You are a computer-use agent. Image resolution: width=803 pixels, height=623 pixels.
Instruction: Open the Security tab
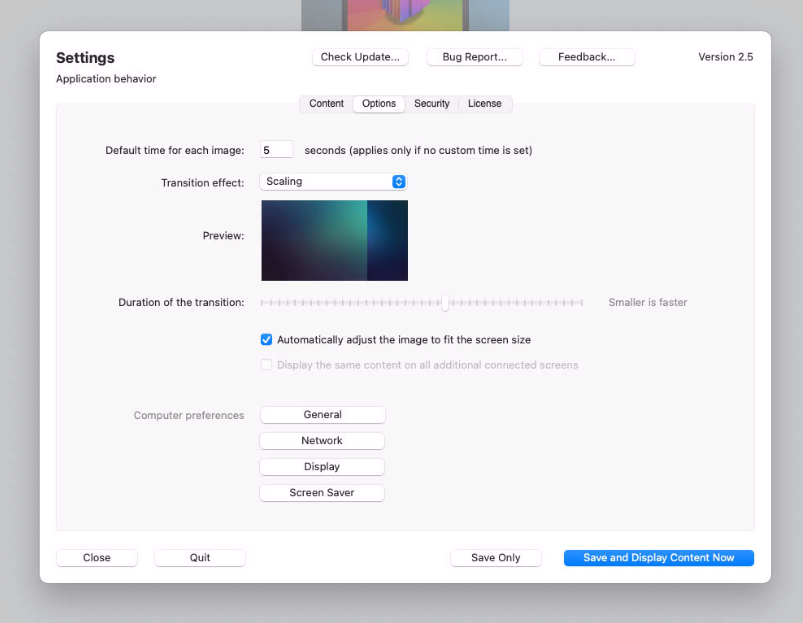[432, 103]
